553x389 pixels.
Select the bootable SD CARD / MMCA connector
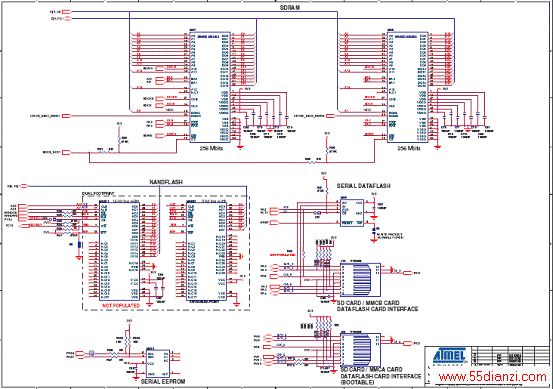(360, 350)
